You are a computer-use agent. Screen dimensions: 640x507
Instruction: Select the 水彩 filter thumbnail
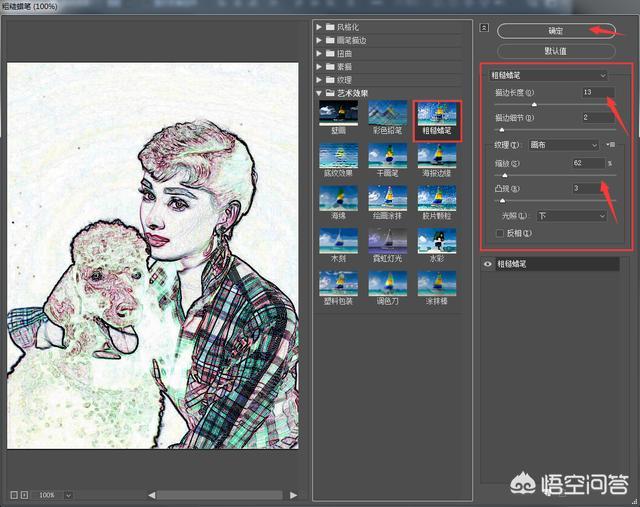437,241
